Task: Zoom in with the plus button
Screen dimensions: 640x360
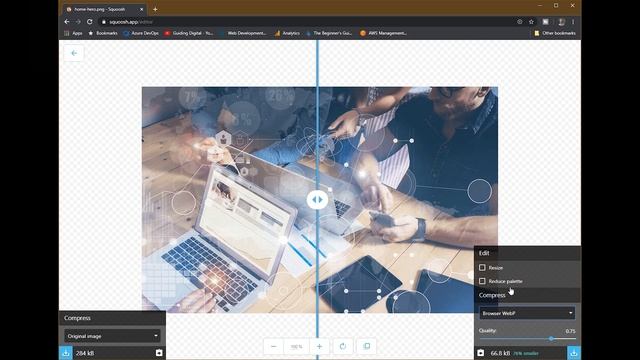Action: pyautogui.click(x=319, y=346)
